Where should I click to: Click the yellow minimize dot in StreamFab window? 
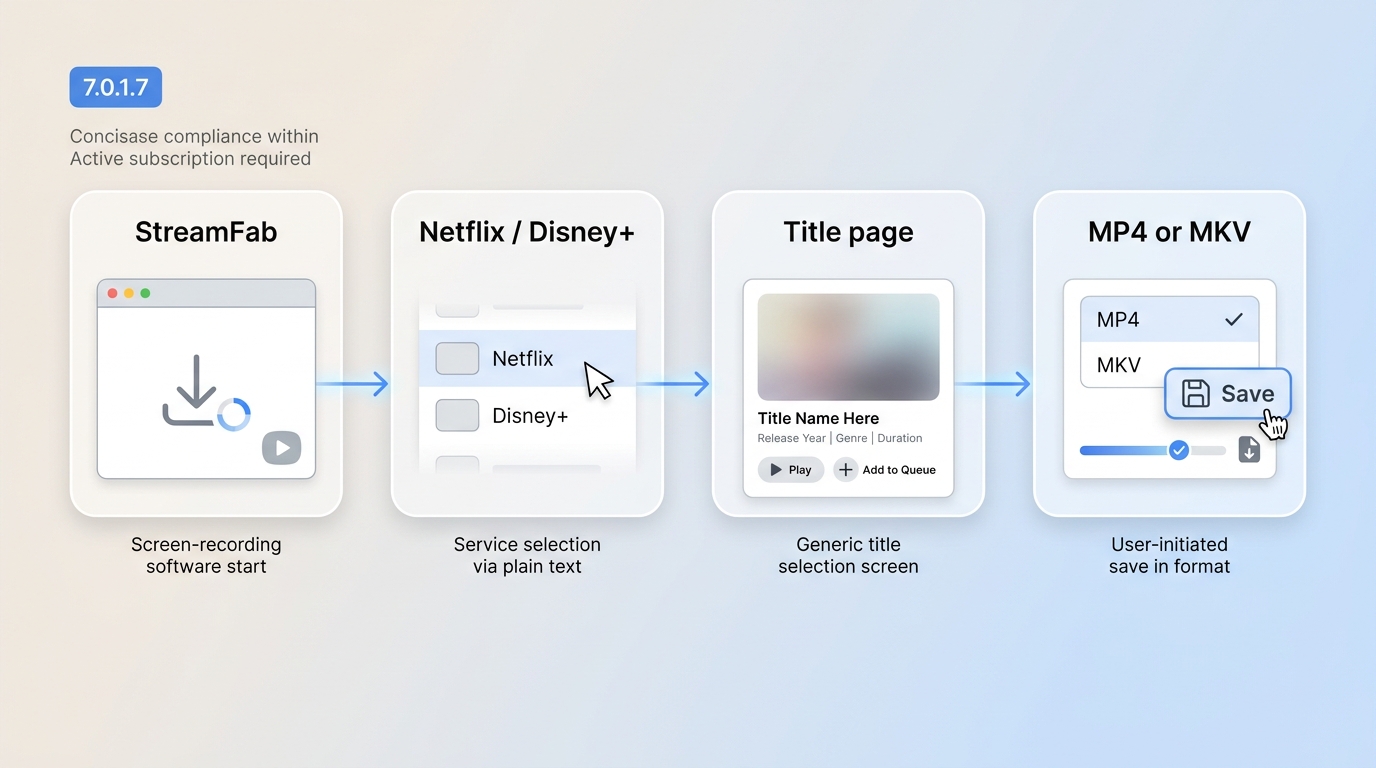[129, 293]
